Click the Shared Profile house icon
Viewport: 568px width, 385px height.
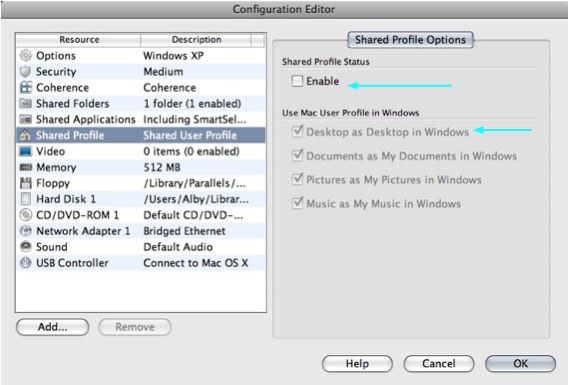point(25,135)
